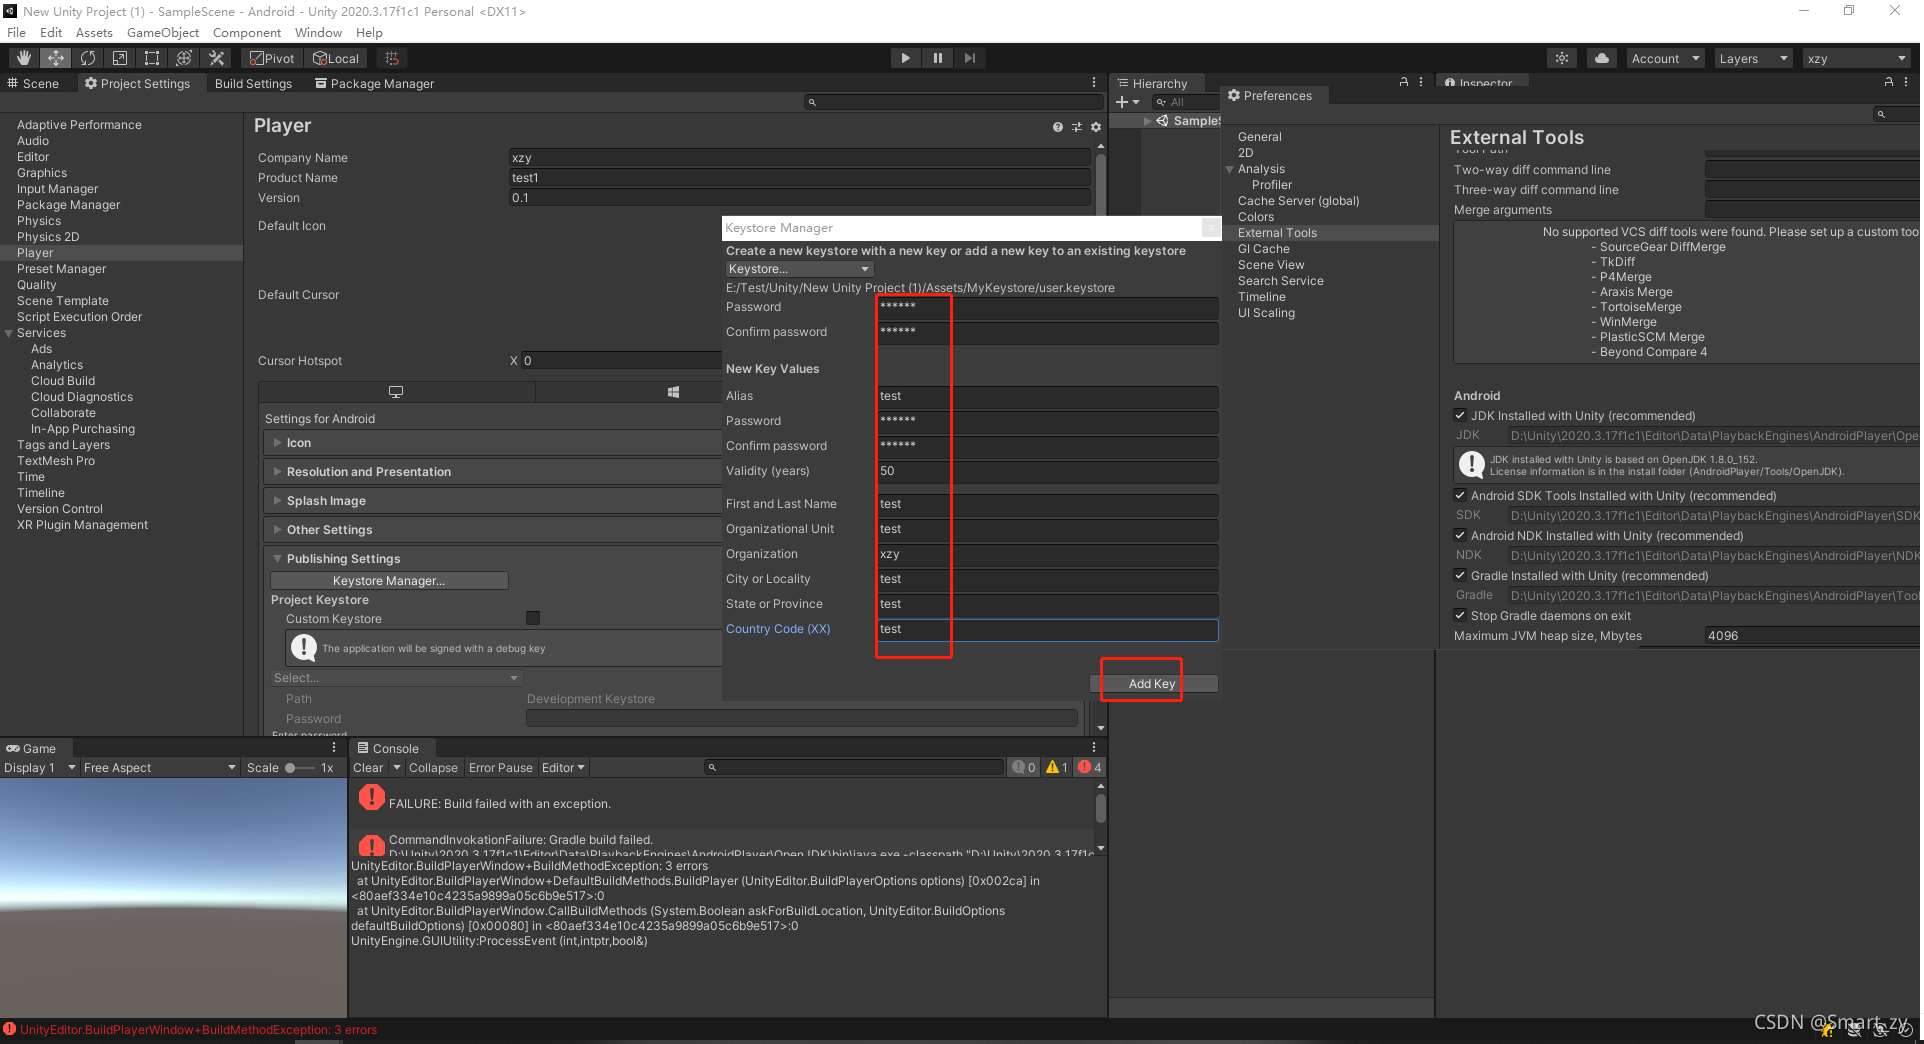This screenshot has height=1044, width=1924.
Task: Switch to the Scene tab
Action: 33,83
